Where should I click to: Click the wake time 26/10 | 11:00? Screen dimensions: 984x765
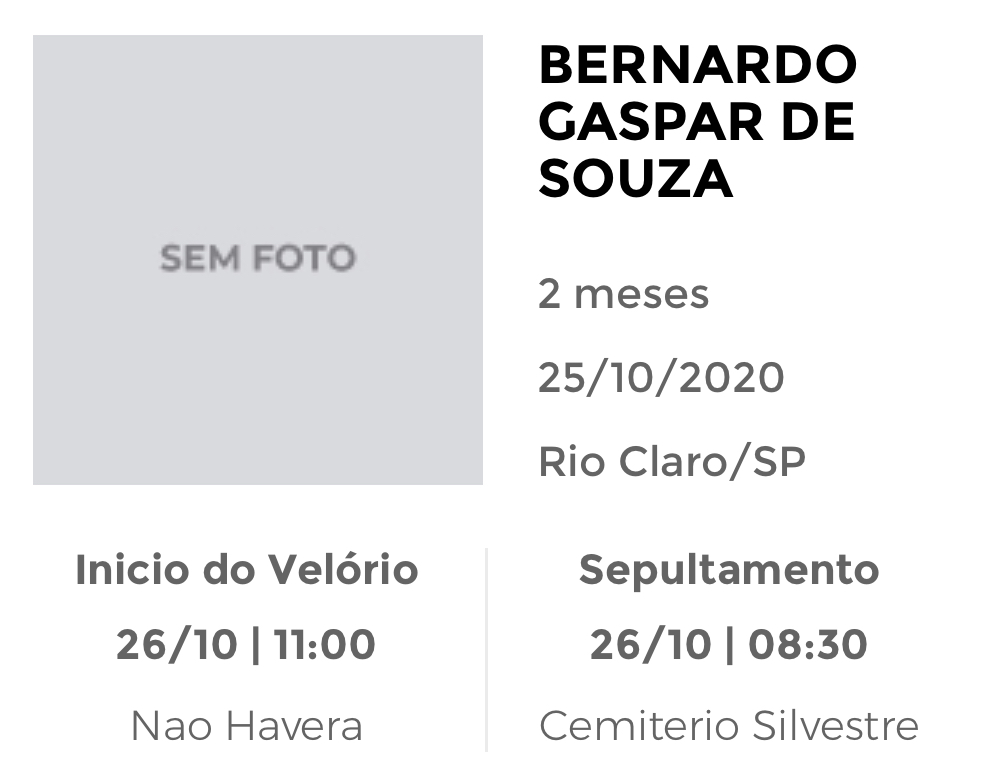(246, 645)
